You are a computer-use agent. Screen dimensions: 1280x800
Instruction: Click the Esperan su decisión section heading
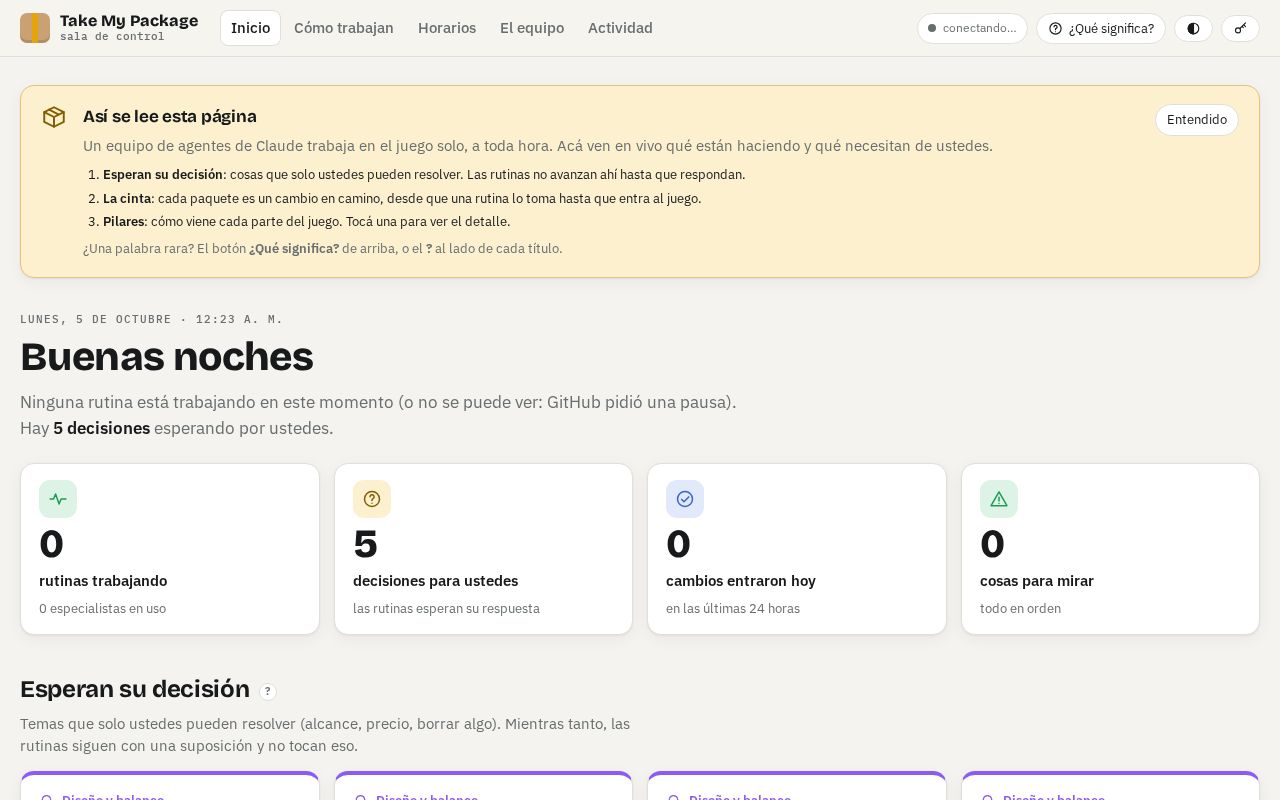pos(135,689)
